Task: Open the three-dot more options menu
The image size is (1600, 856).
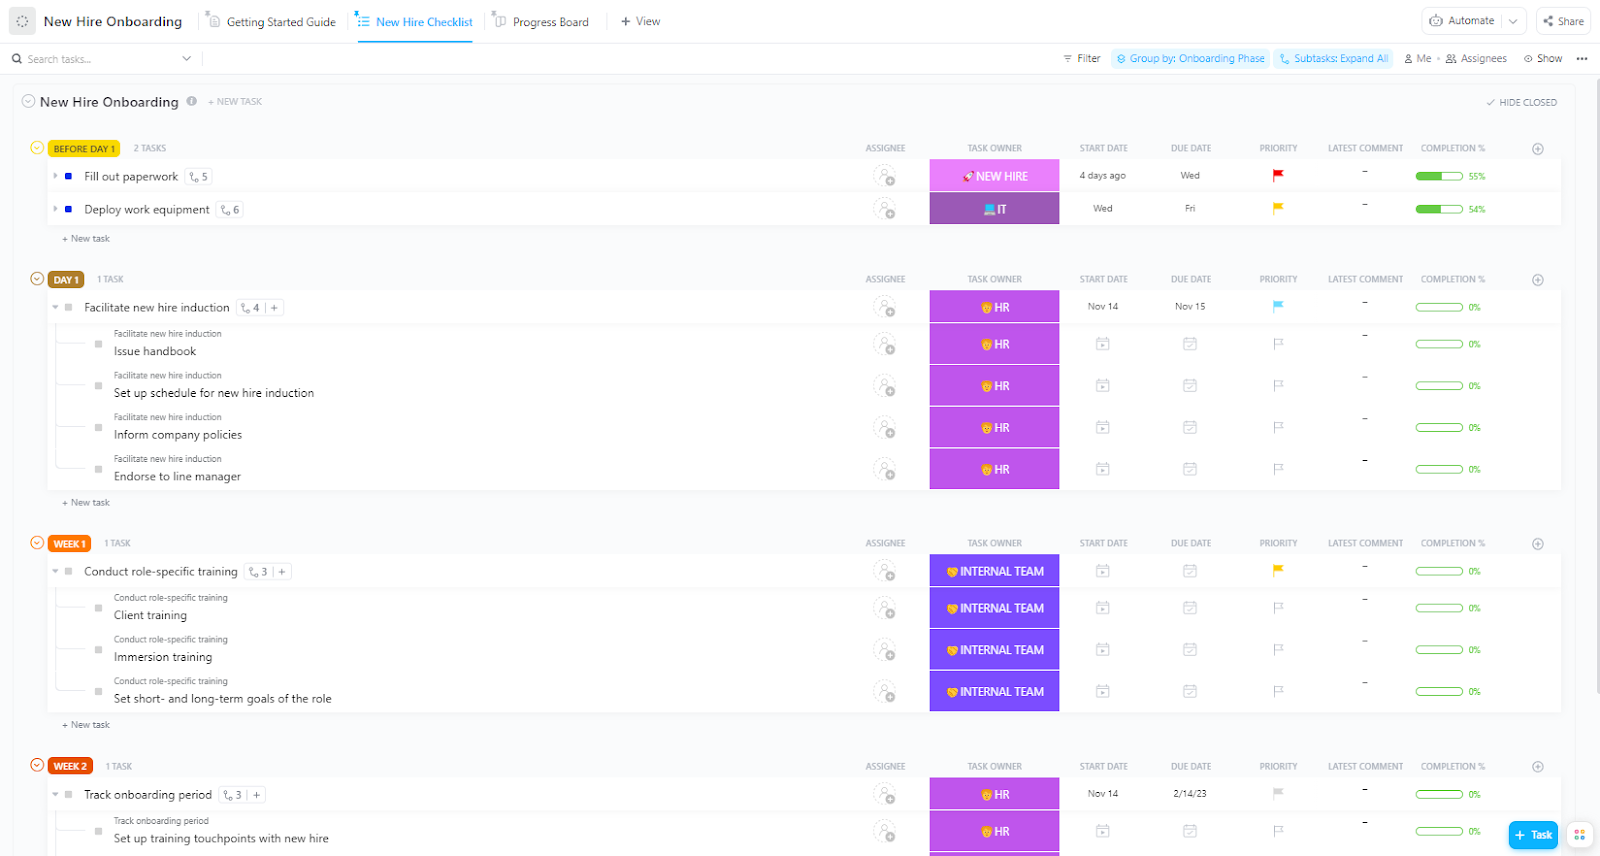Action: 1582,59
